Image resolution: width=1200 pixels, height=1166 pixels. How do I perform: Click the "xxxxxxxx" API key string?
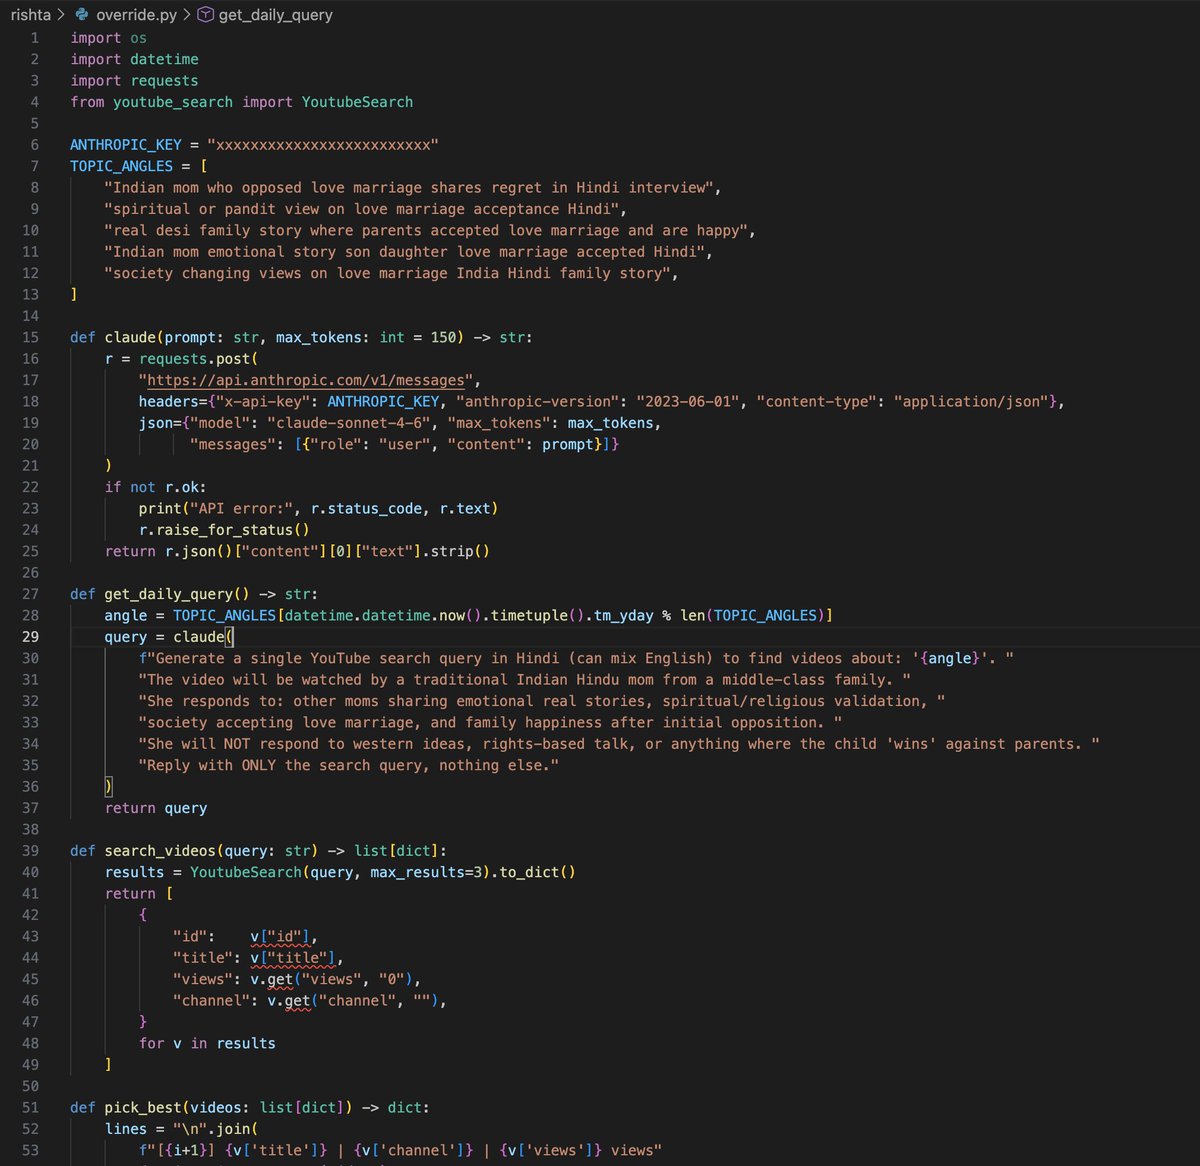coord(323,145)
